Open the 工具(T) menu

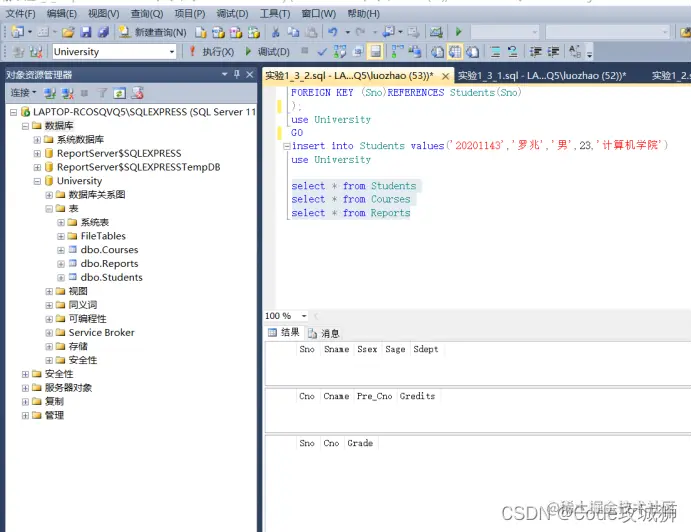275,14
